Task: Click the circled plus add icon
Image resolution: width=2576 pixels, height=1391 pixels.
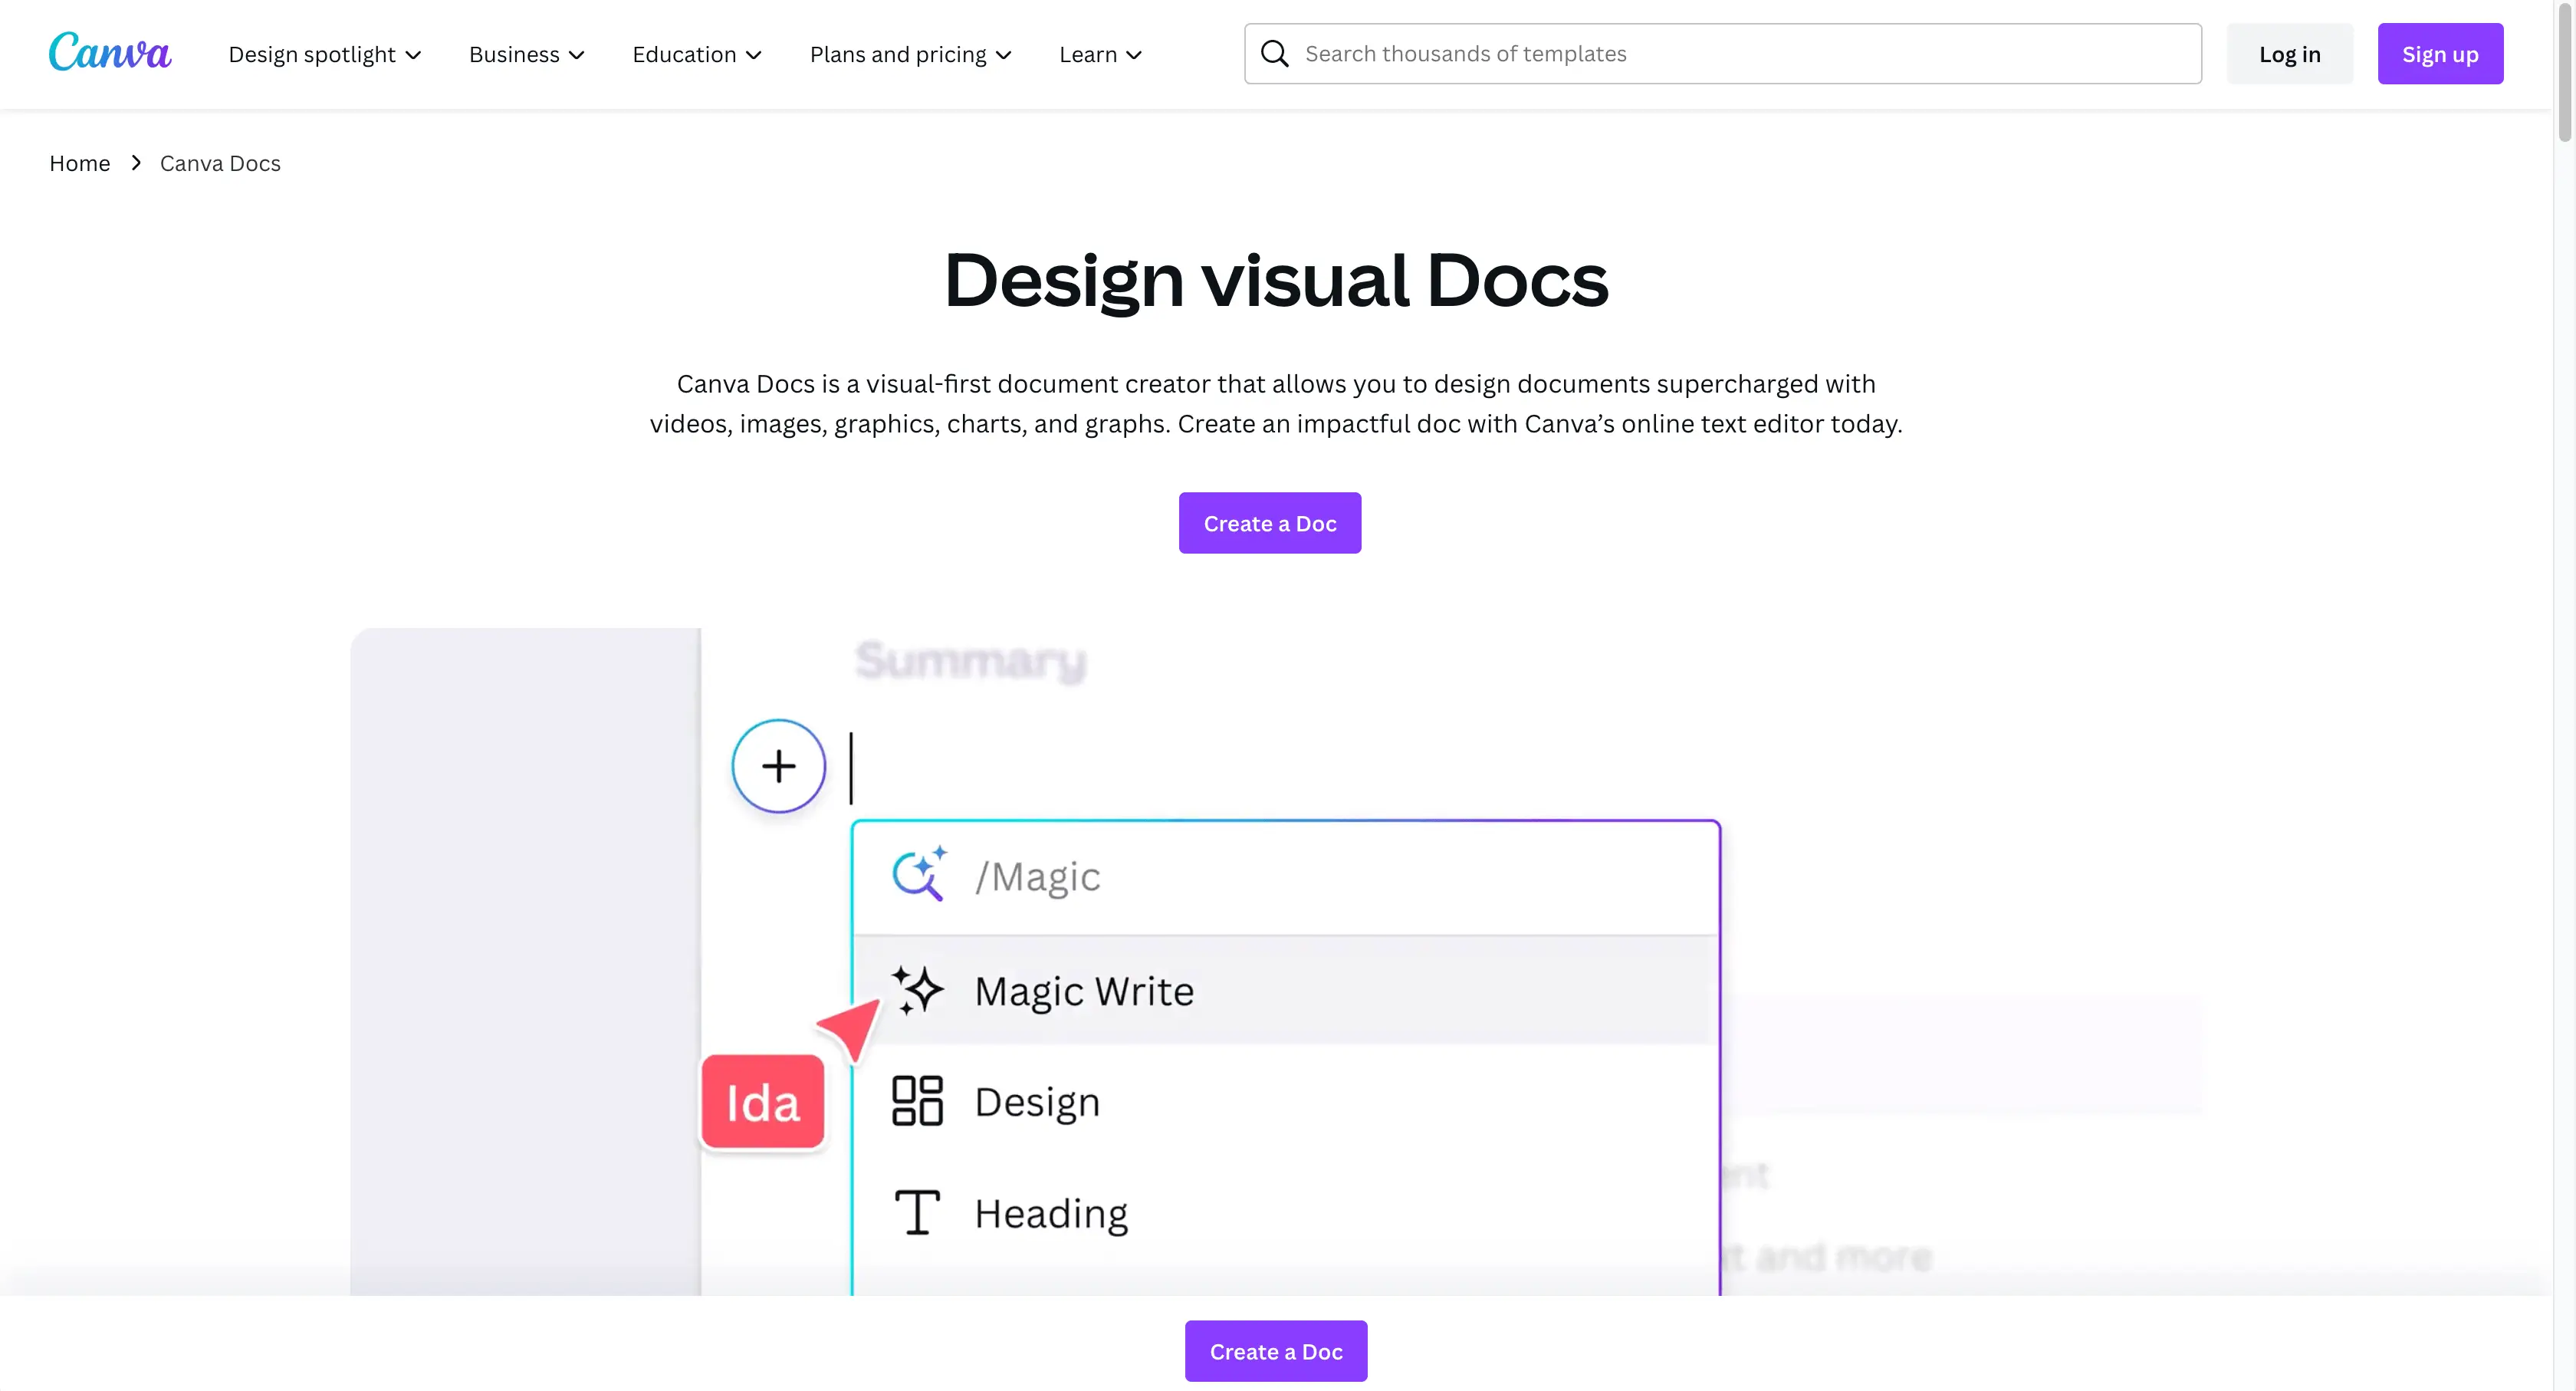Action: [778, 766]
